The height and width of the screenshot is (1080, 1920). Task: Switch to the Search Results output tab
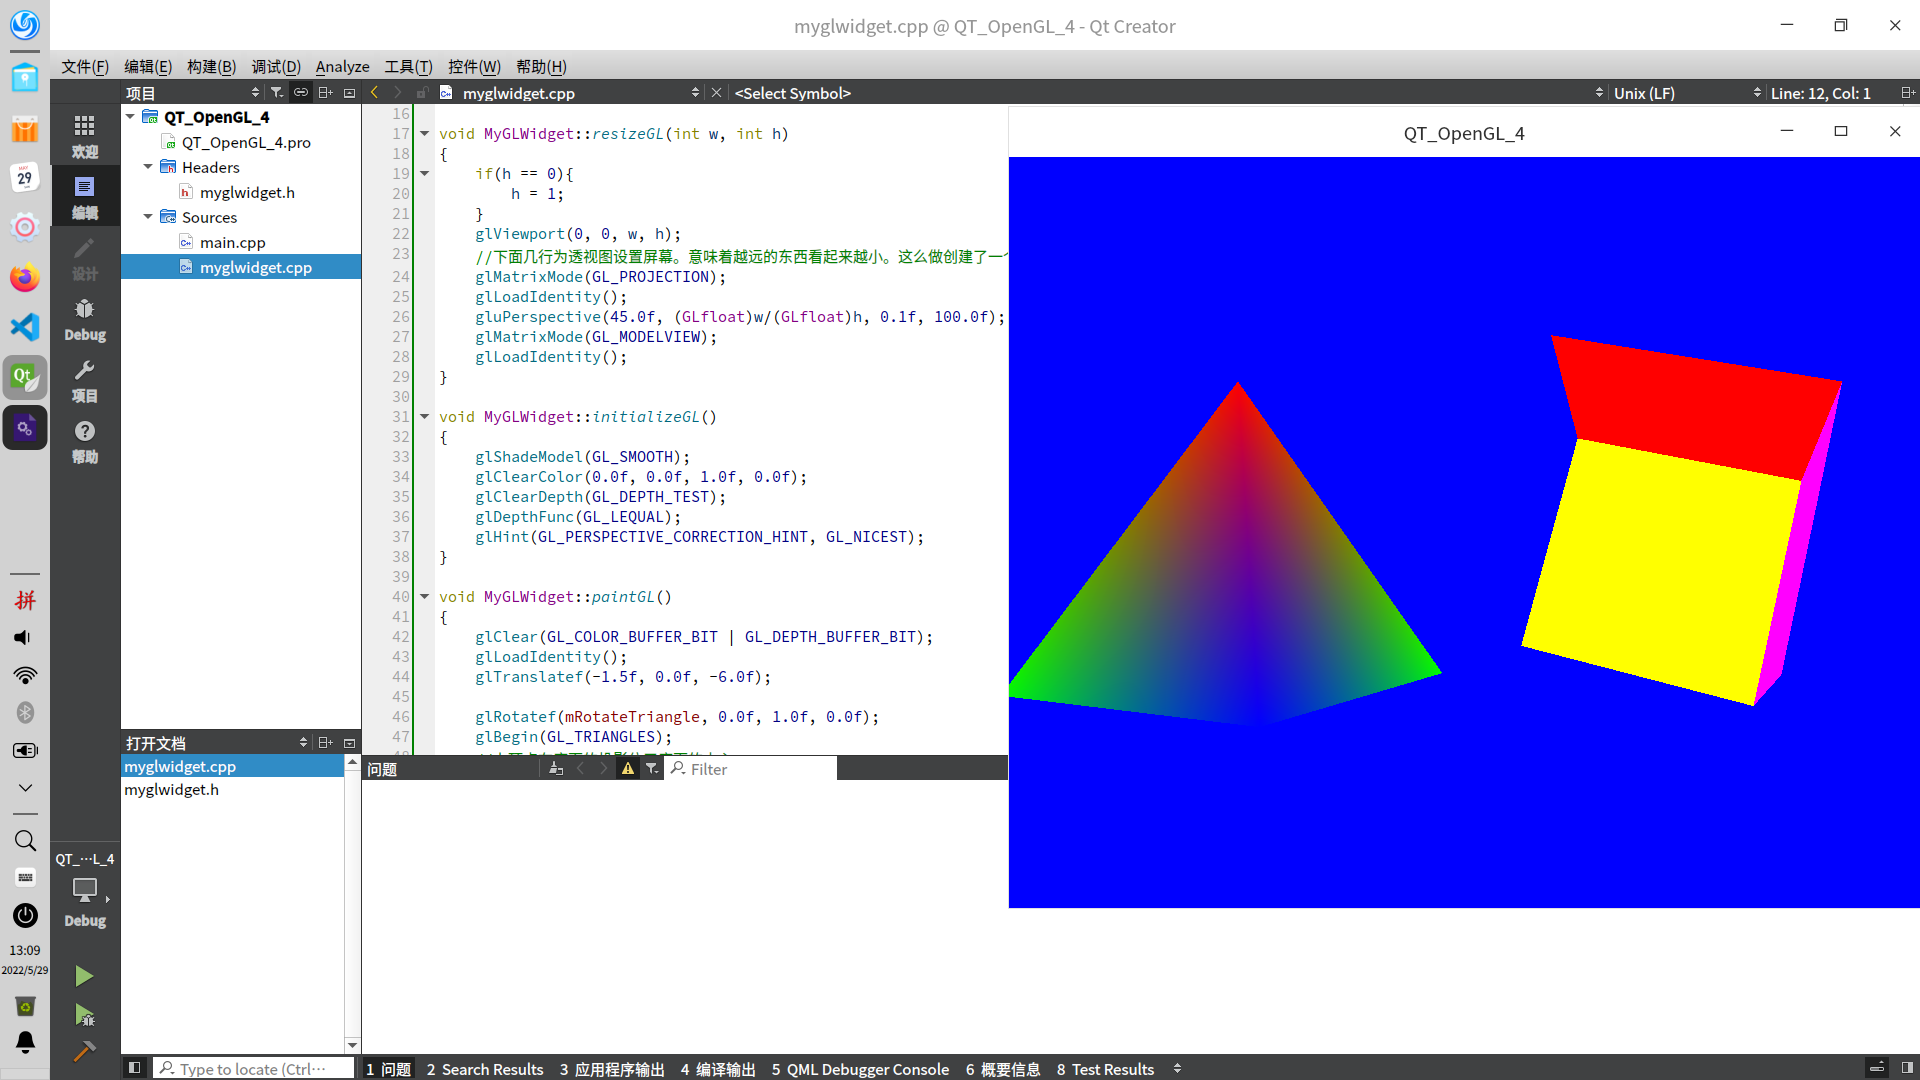point(485,1069)
